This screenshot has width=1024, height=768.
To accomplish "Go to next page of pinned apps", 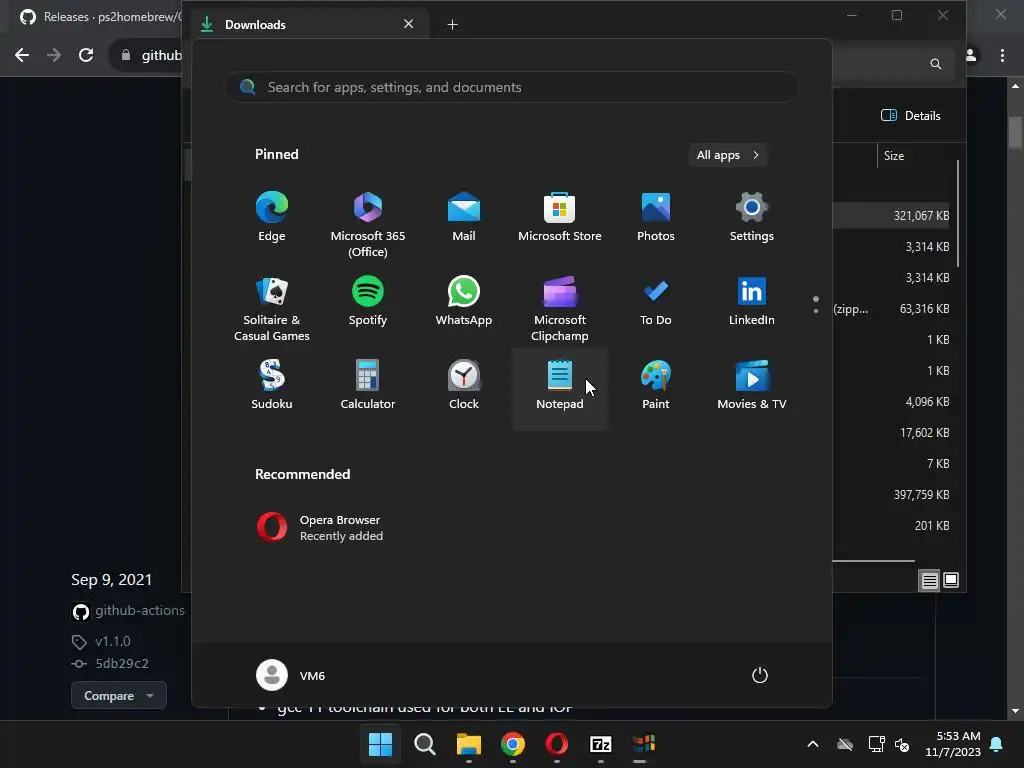I will 816,311.
